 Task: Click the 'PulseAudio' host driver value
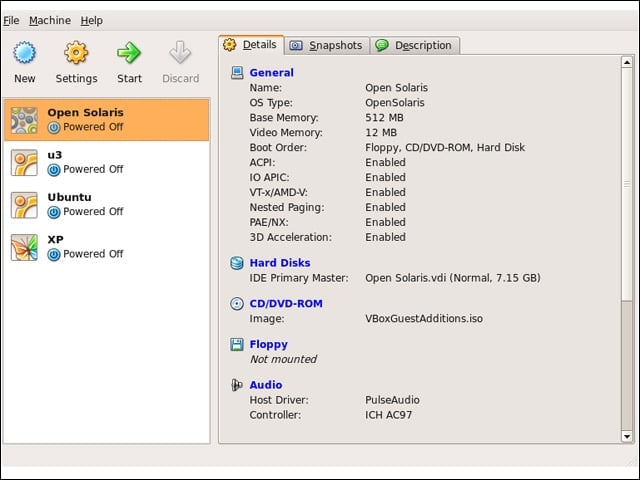coord(392,400)
